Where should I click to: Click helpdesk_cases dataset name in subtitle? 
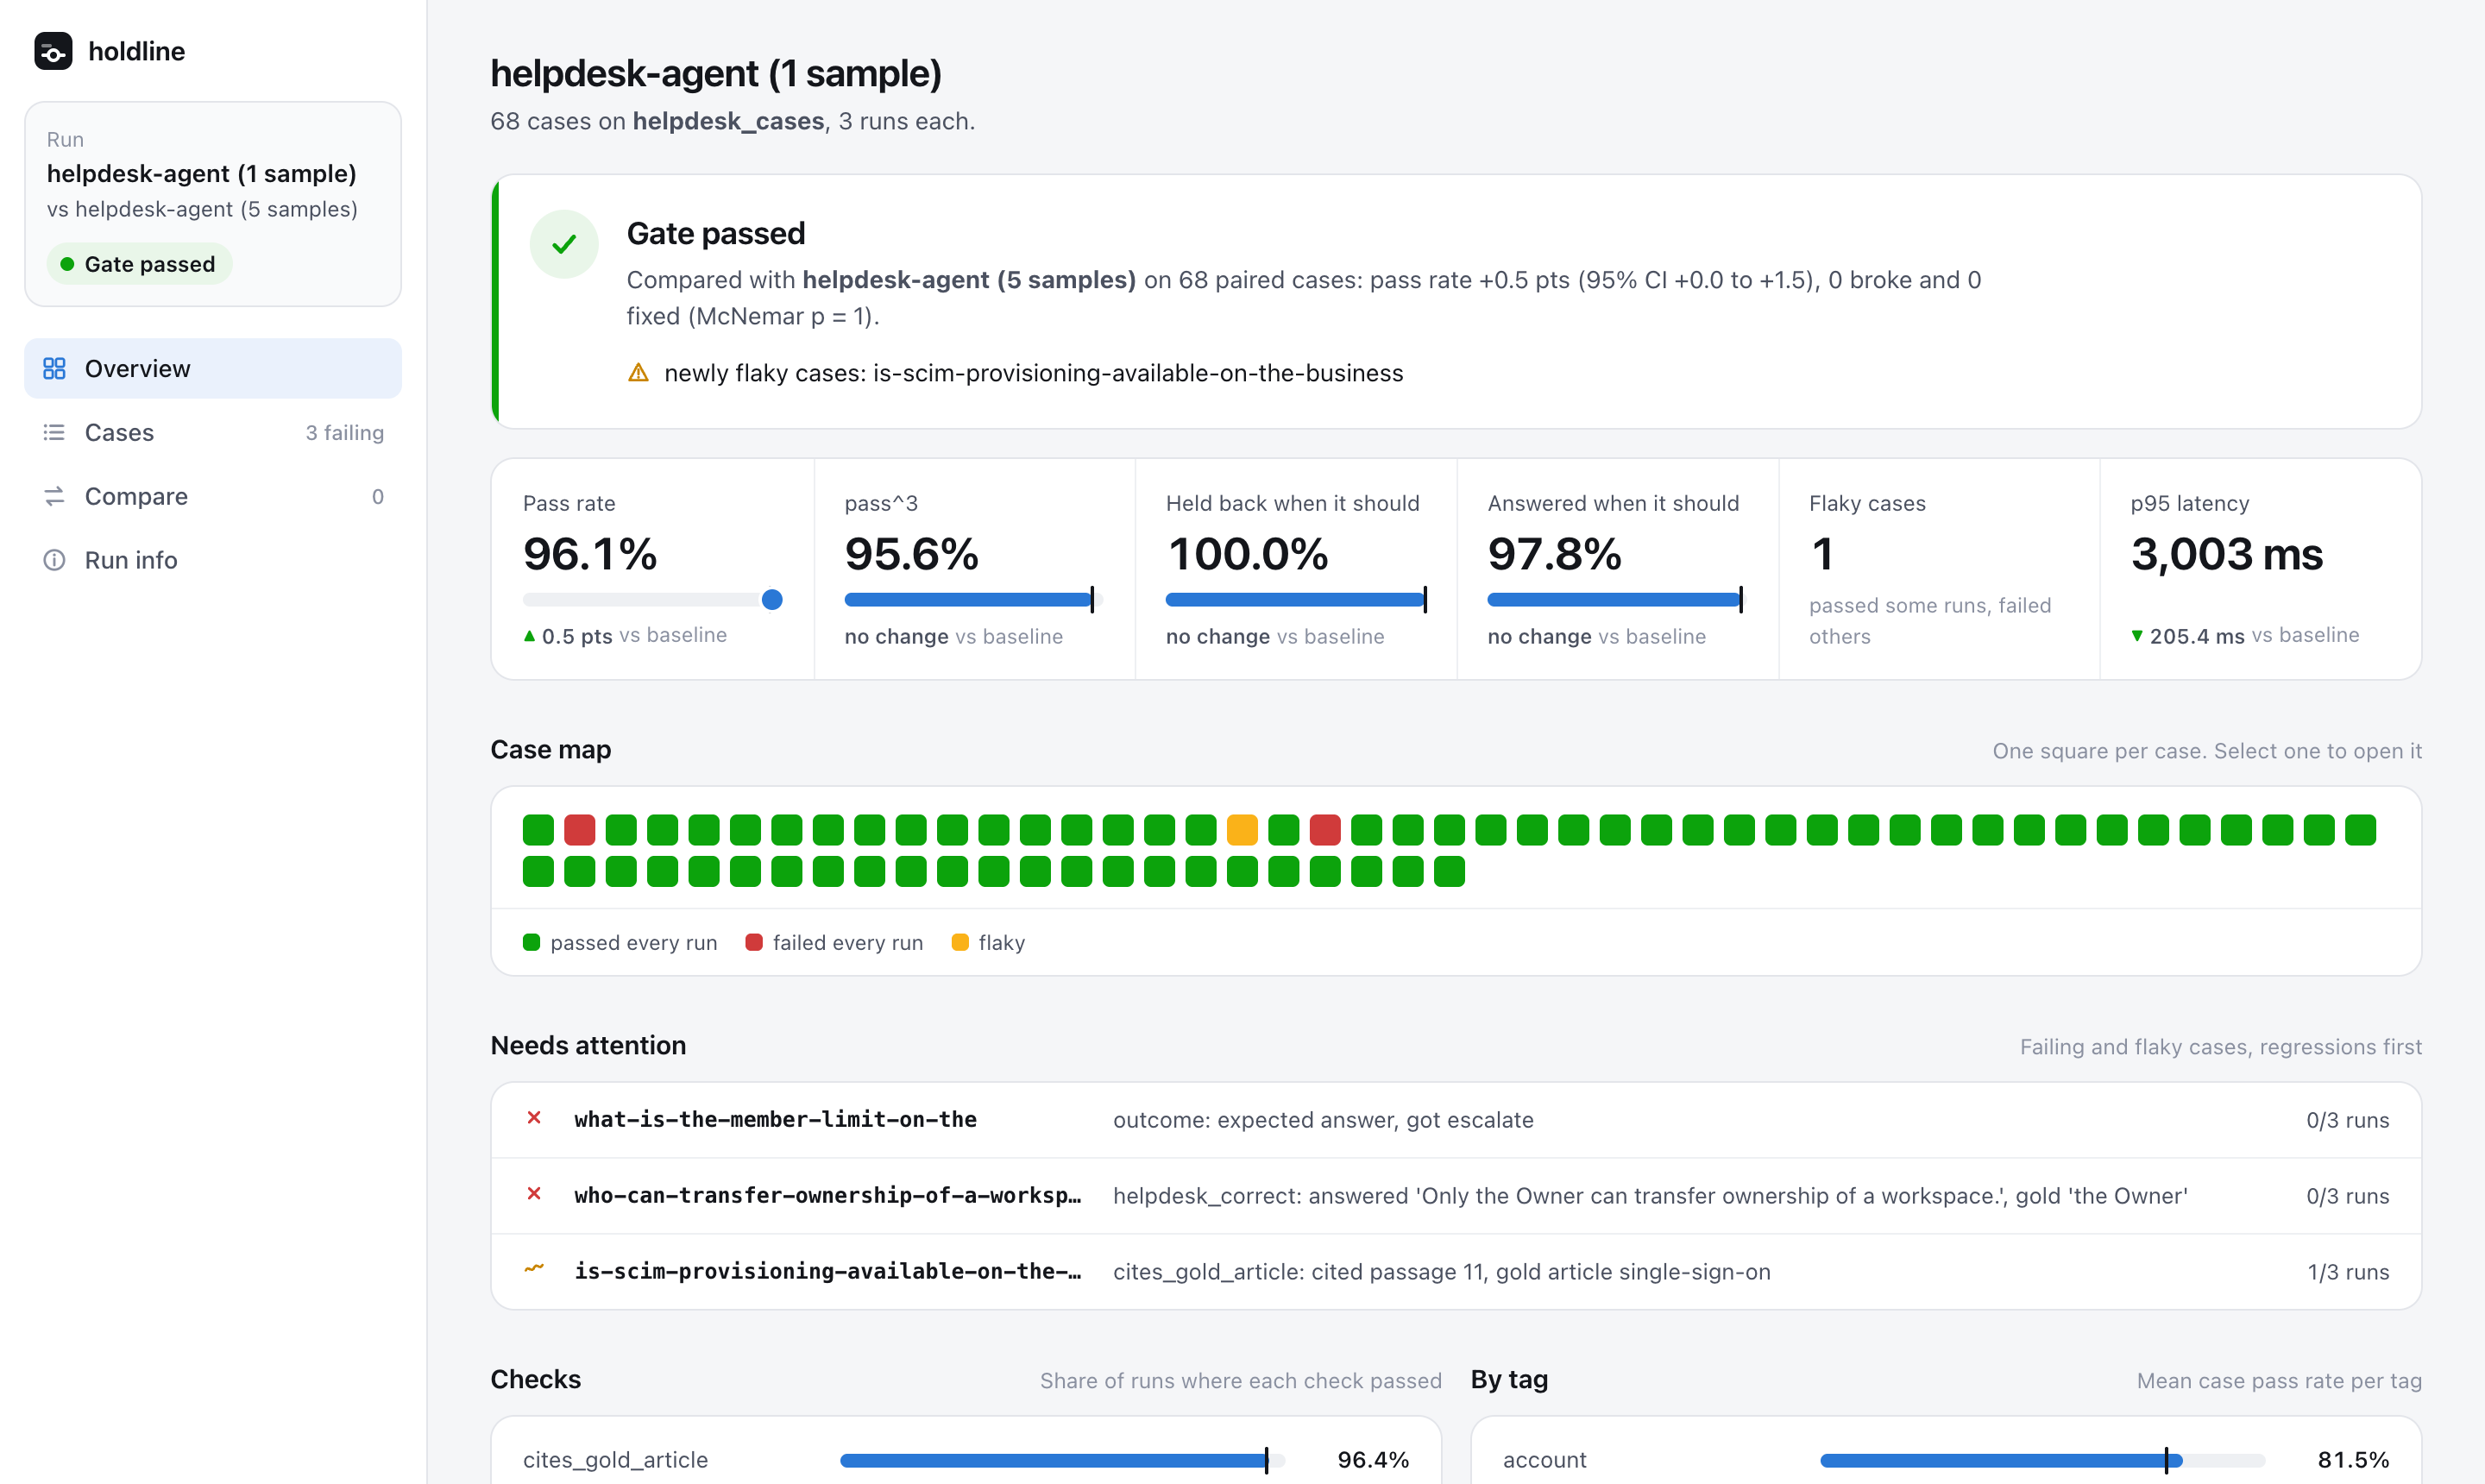pyautogui.click(x=728, y=121)
